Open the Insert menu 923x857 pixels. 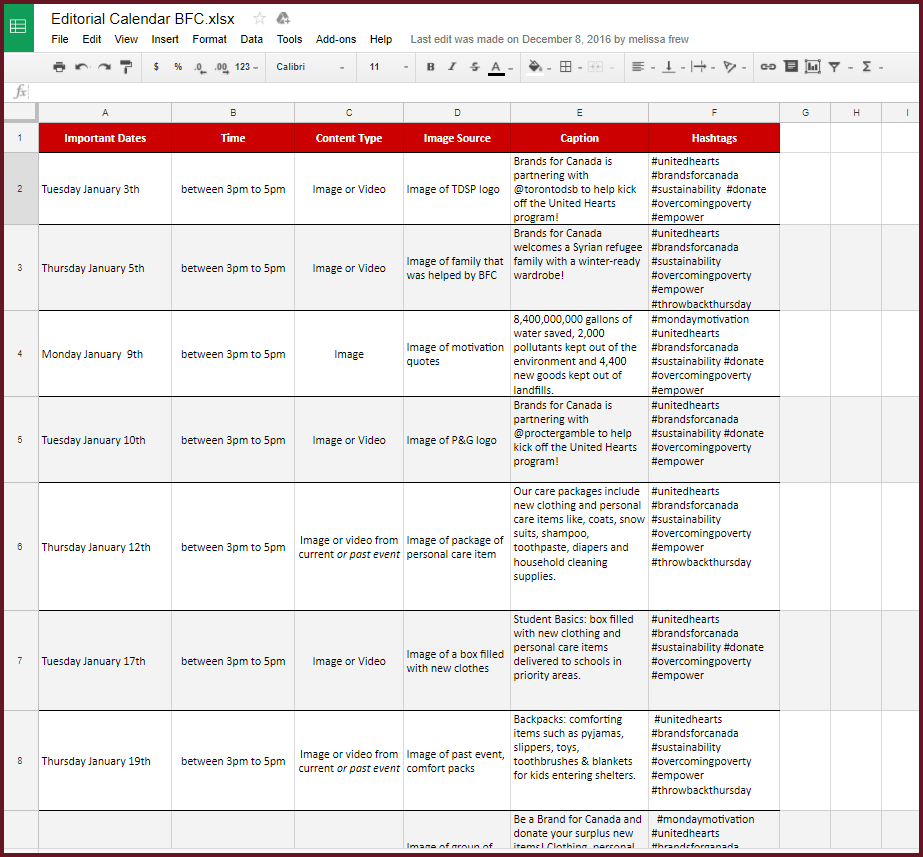(165, 39)
